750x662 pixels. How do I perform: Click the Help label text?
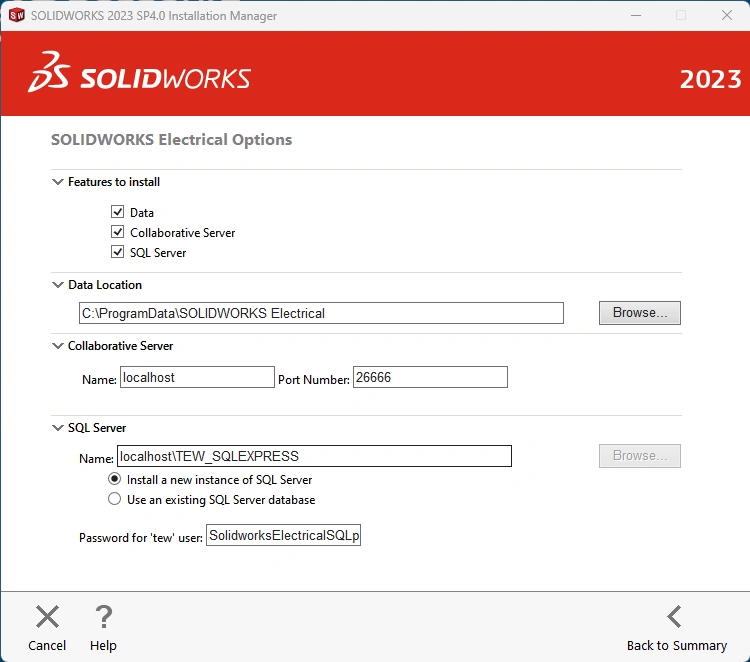[x=103, y=646]
